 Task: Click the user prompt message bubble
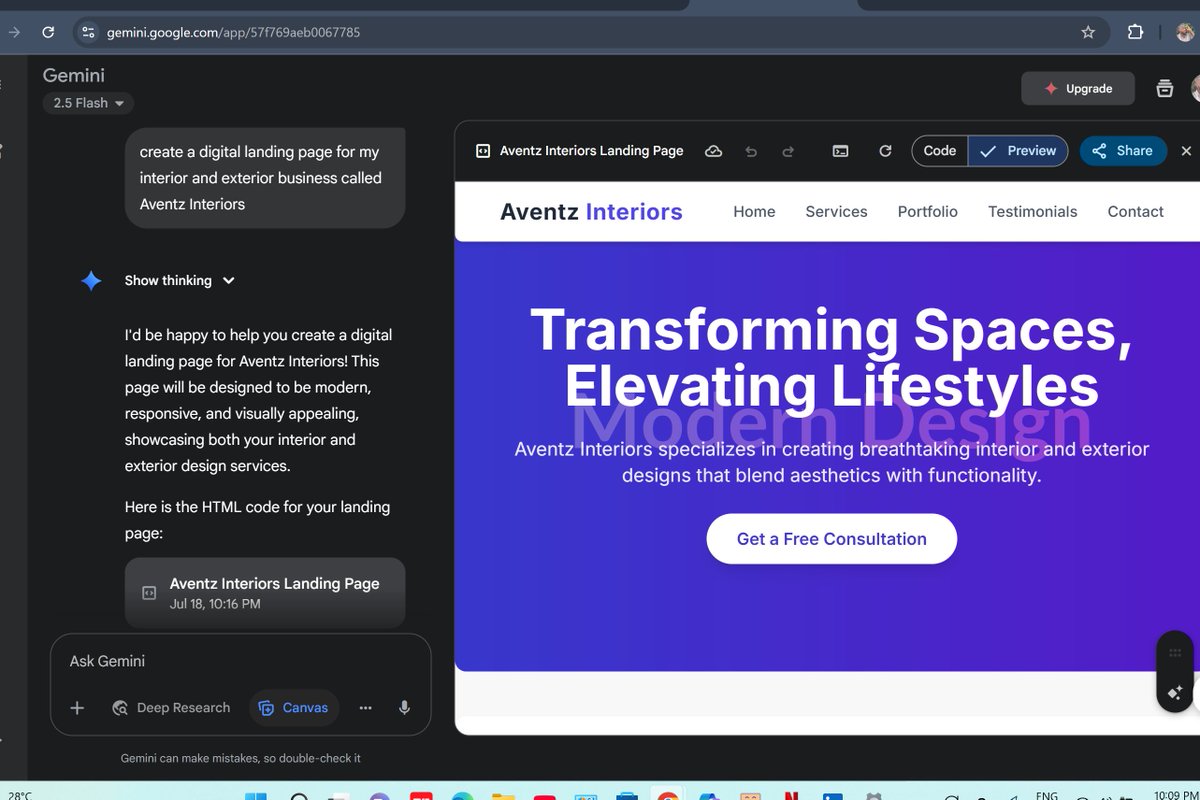coord(265,178)
